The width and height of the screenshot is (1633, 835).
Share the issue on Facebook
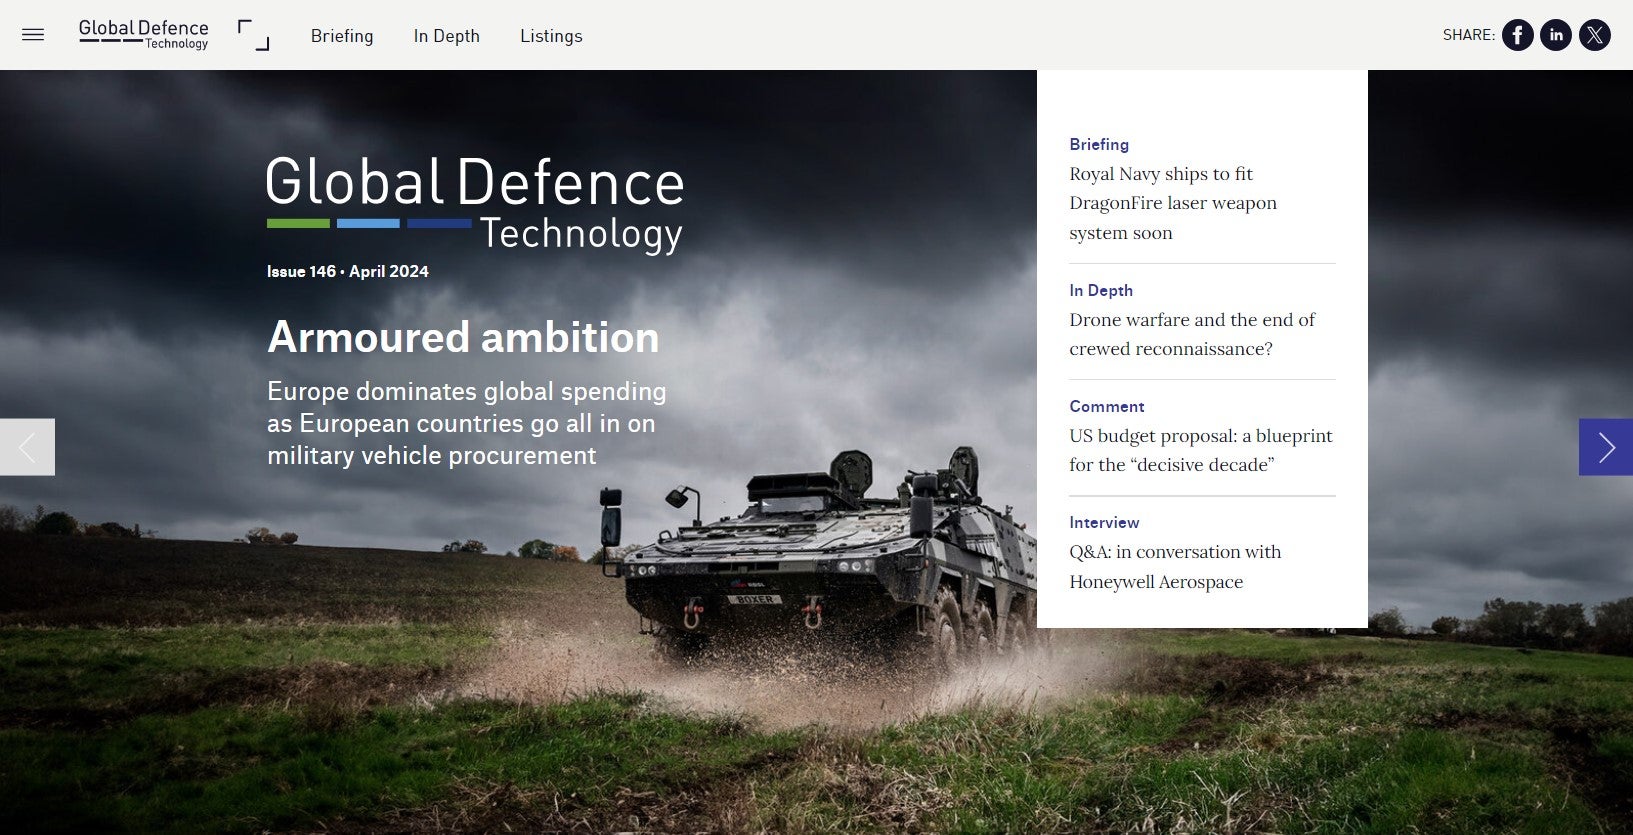tap(1517, 35)
